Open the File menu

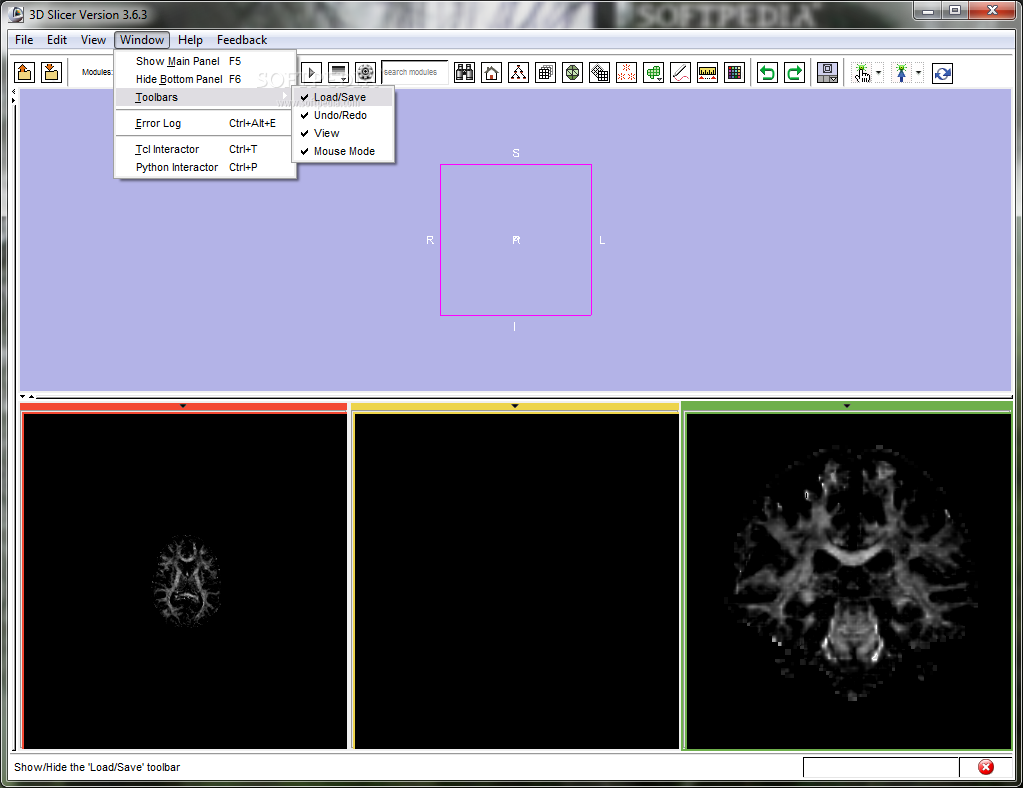(24, 40)
